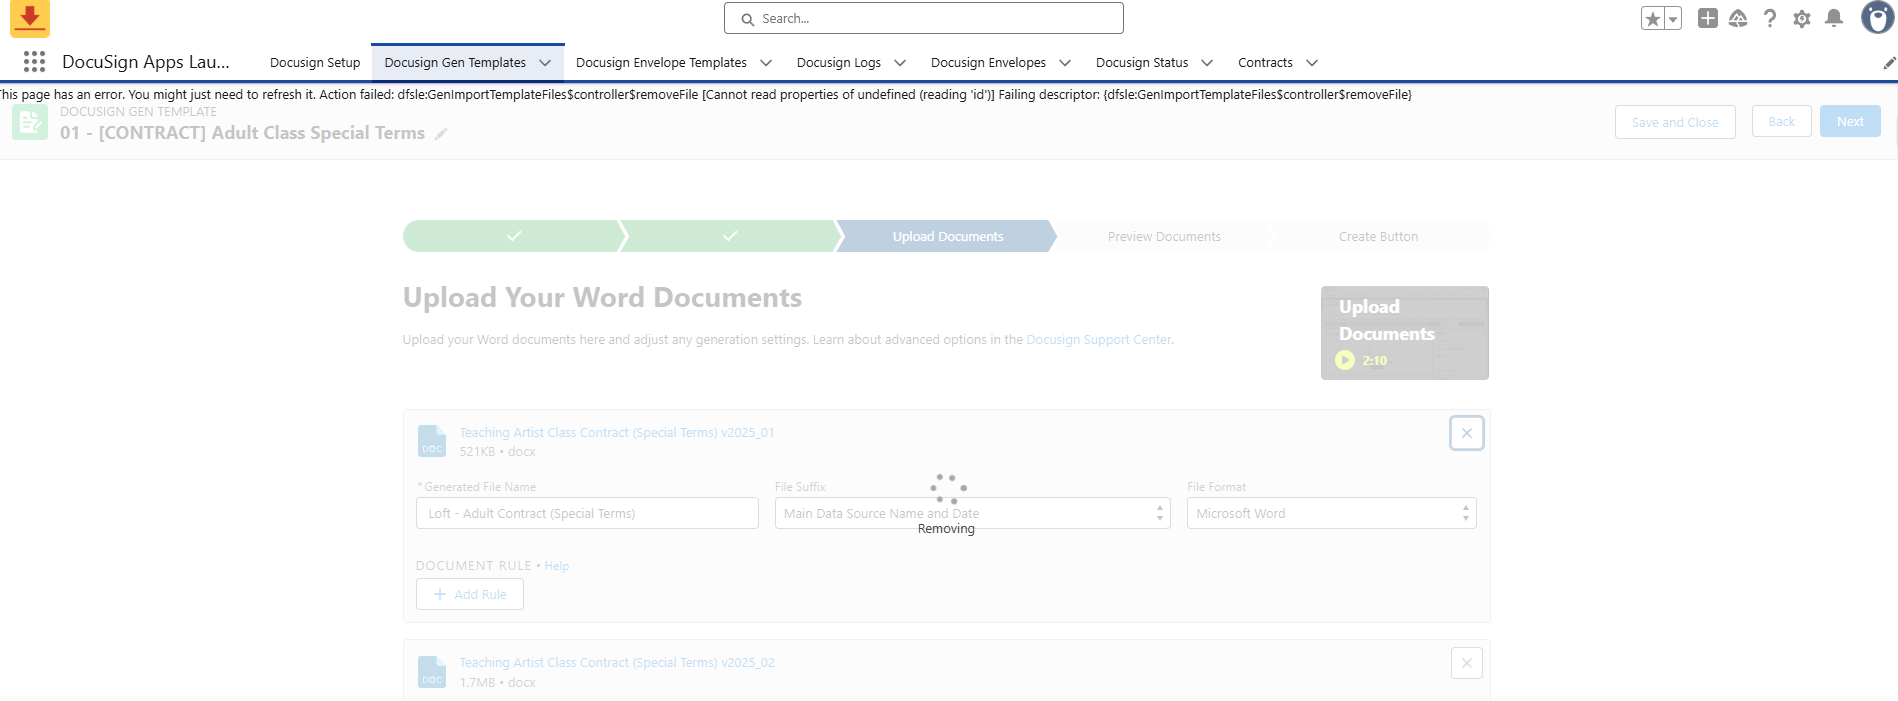Screen dimensions: 1898x701
Task: Open Favorites star icon
Action: [x=1652, y=18]
